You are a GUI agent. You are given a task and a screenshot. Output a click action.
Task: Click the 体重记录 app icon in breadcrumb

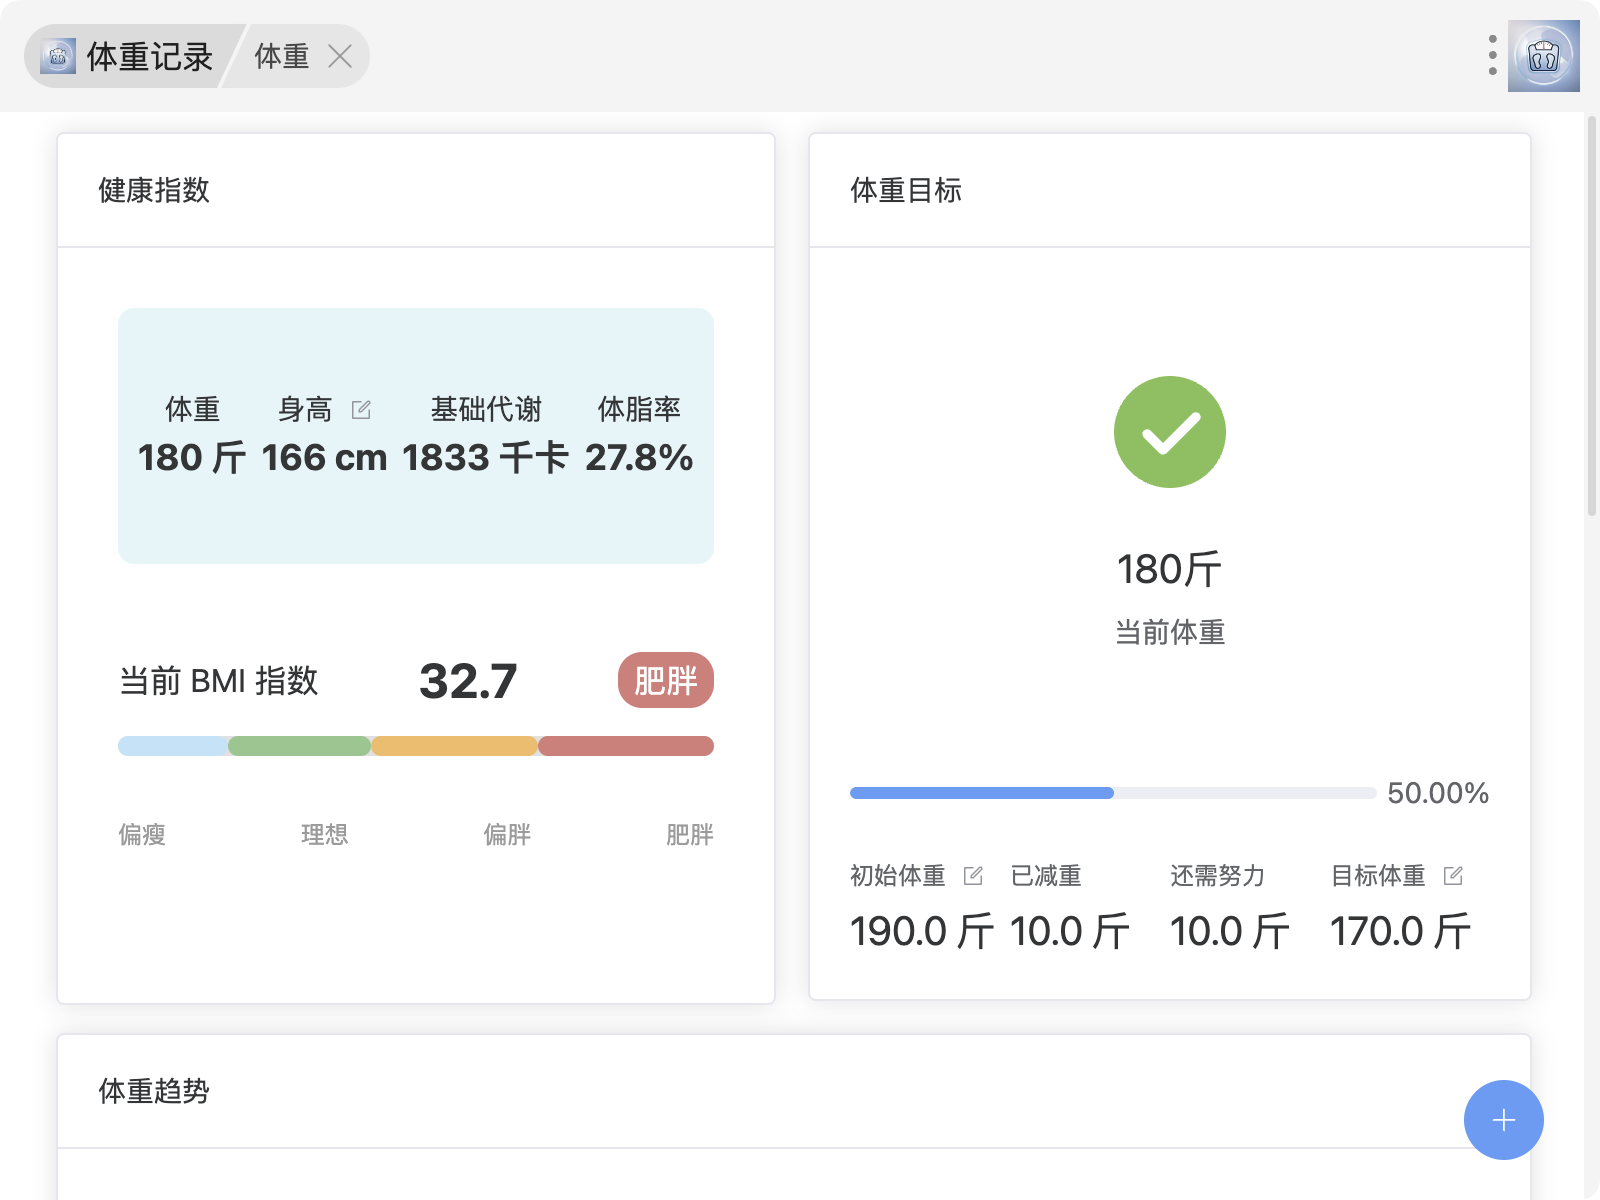58,57
